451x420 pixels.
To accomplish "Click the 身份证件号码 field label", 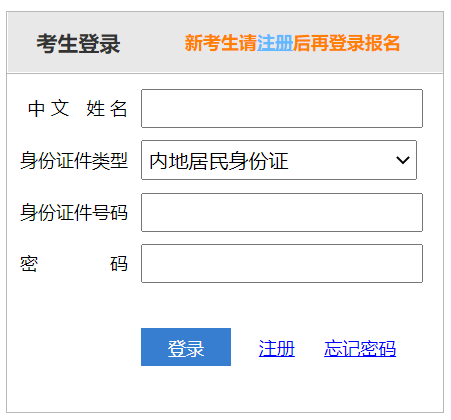I will click(74, 212).
